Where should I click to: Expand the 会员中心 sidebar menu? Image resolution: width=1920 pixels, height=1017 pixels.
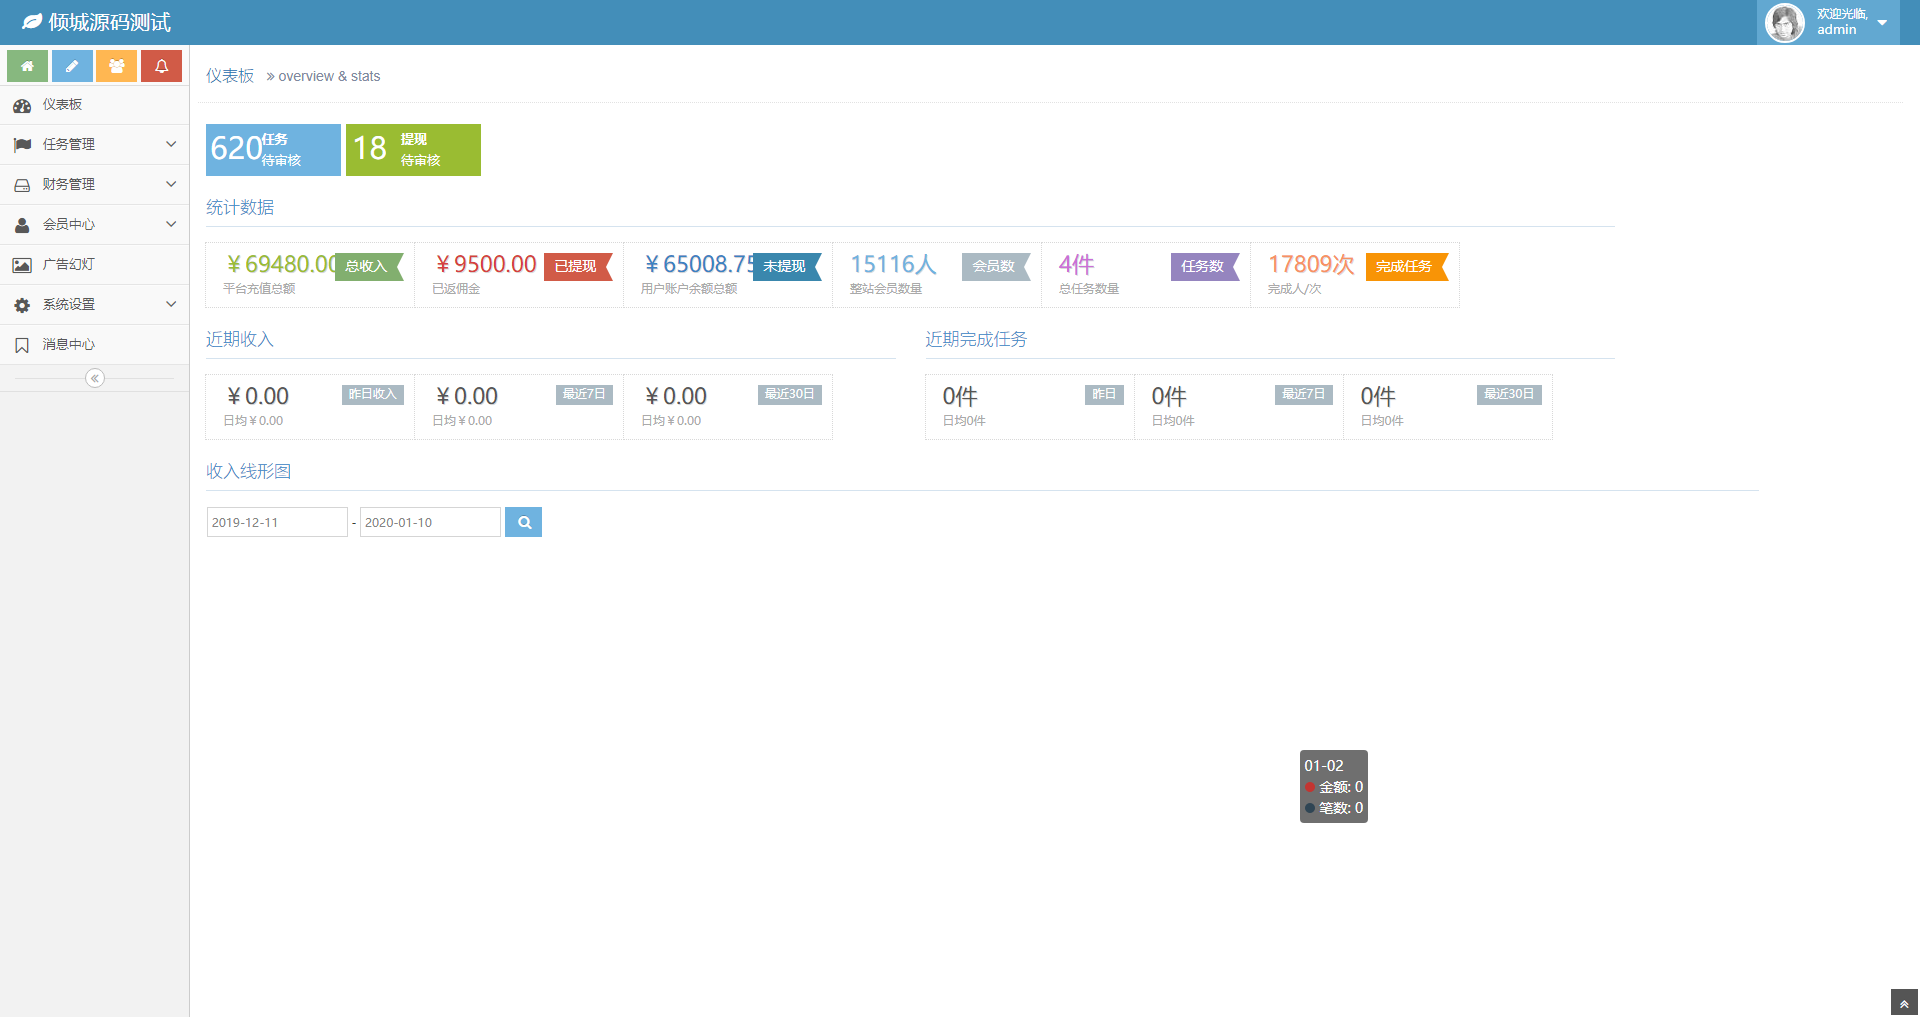[x=94, y=224]
